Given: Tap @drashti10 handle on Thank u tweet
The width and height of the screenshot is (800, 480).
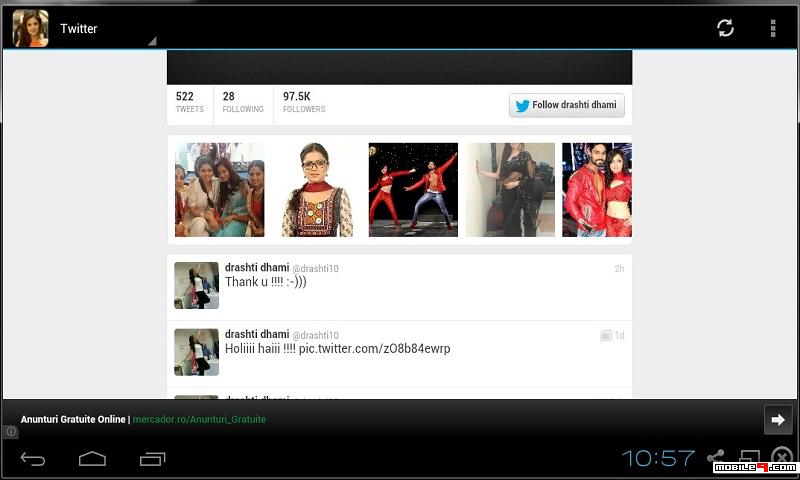Looking at the screenshot, I should click(x=315, y=268).
